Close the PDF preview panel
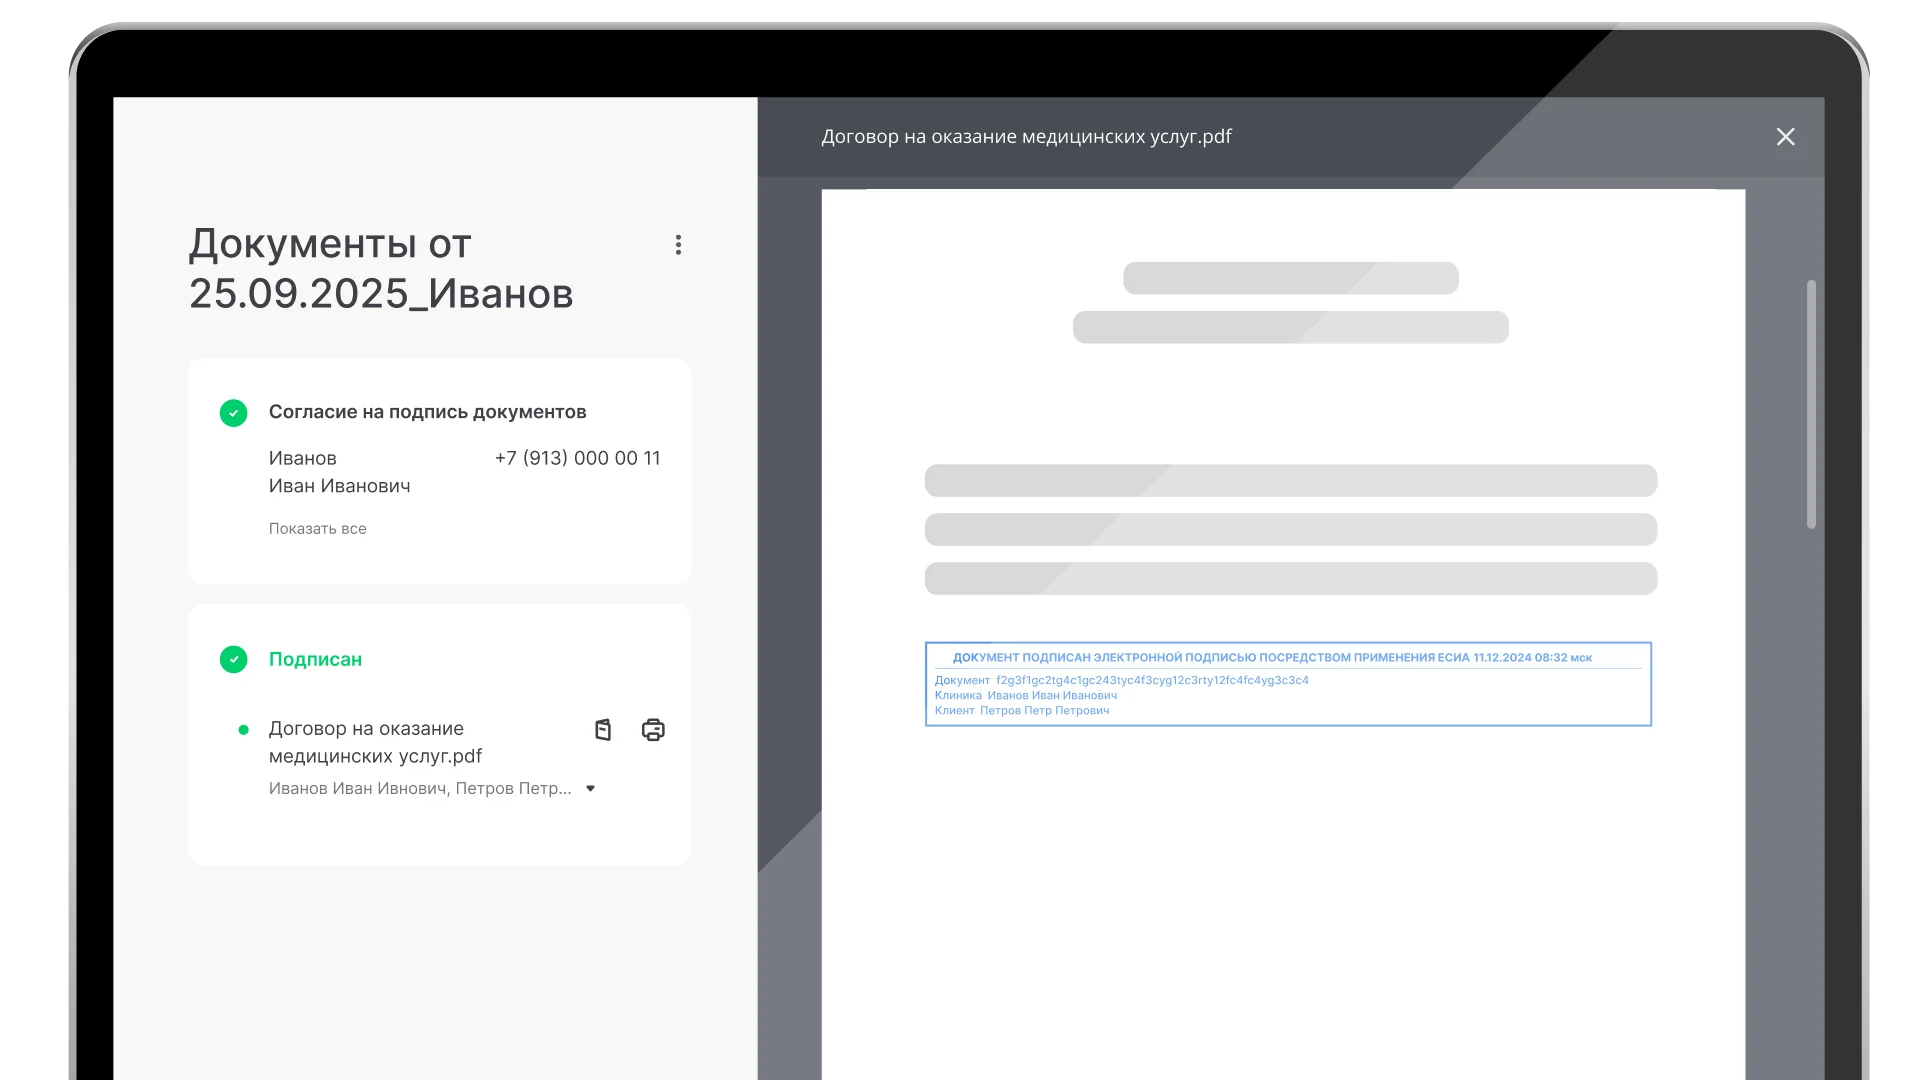Viewport: 1920px width, 1080px height. pos(1785,137)
